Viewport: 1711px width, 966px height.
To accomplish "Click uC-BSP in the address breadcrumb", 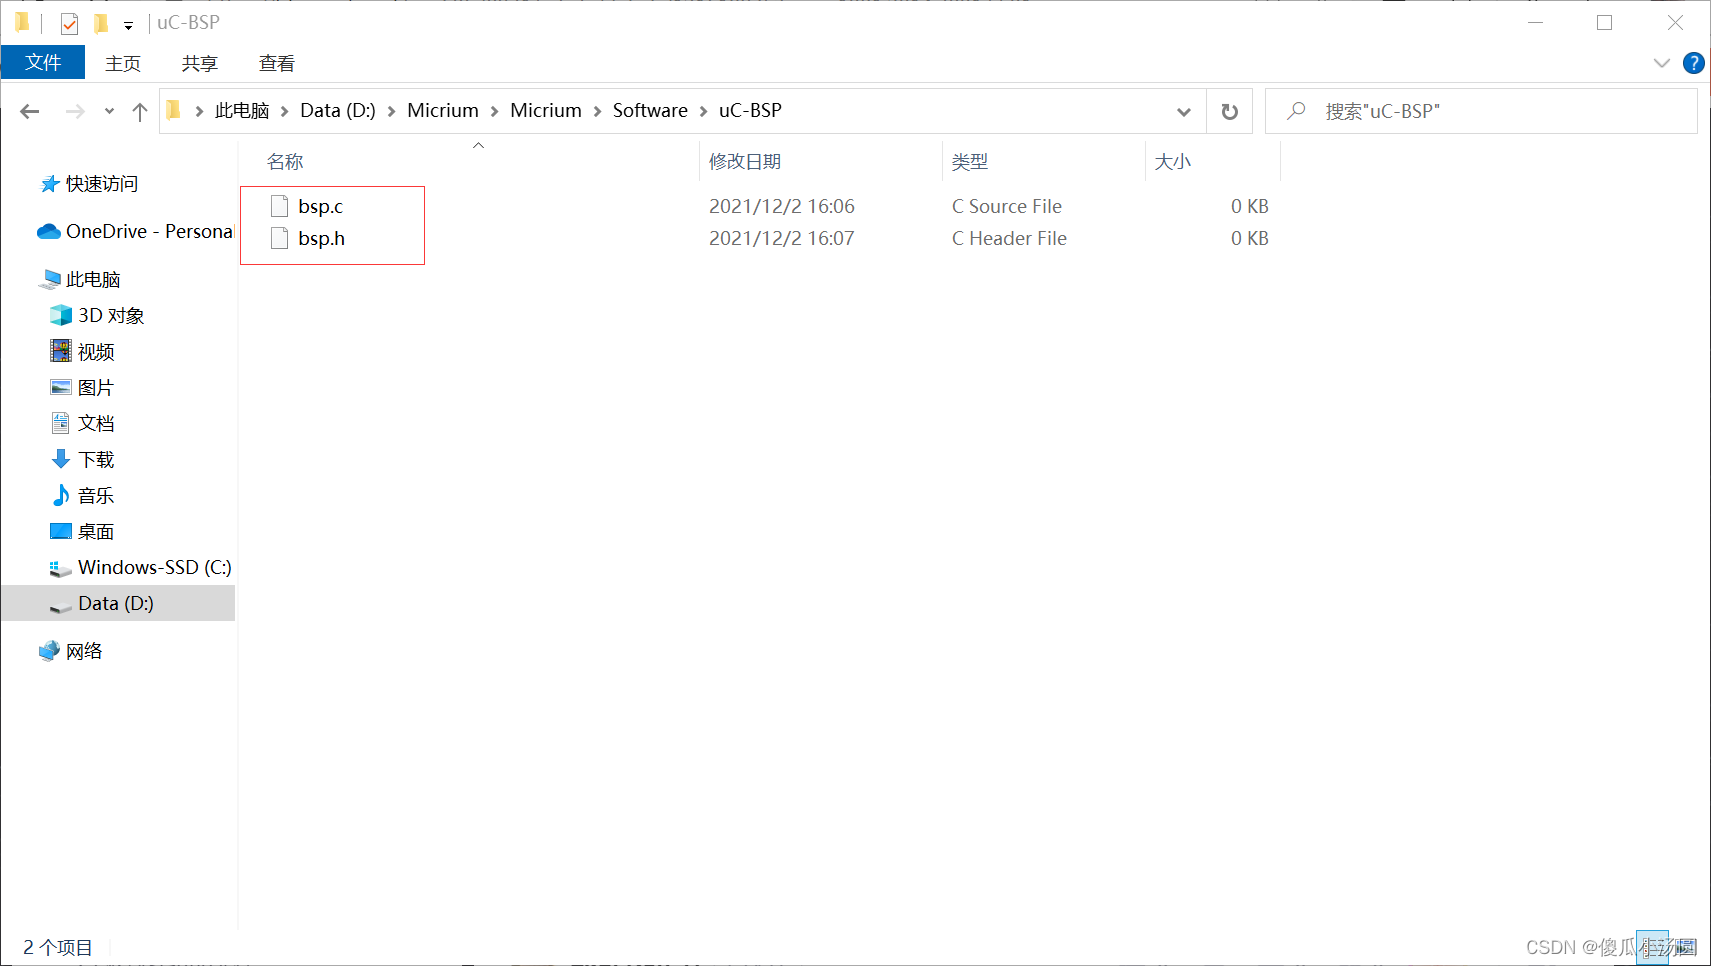I will point(750,110).
